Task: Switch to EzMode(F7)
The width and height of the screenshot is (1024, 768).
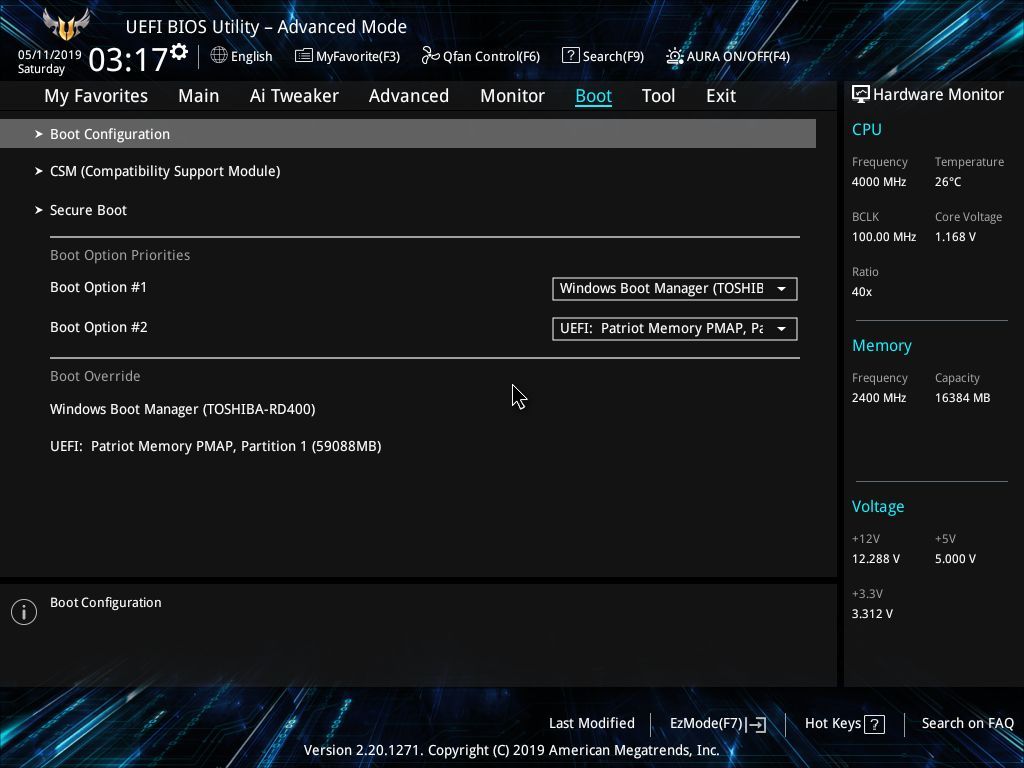Action: click(706, 724)
